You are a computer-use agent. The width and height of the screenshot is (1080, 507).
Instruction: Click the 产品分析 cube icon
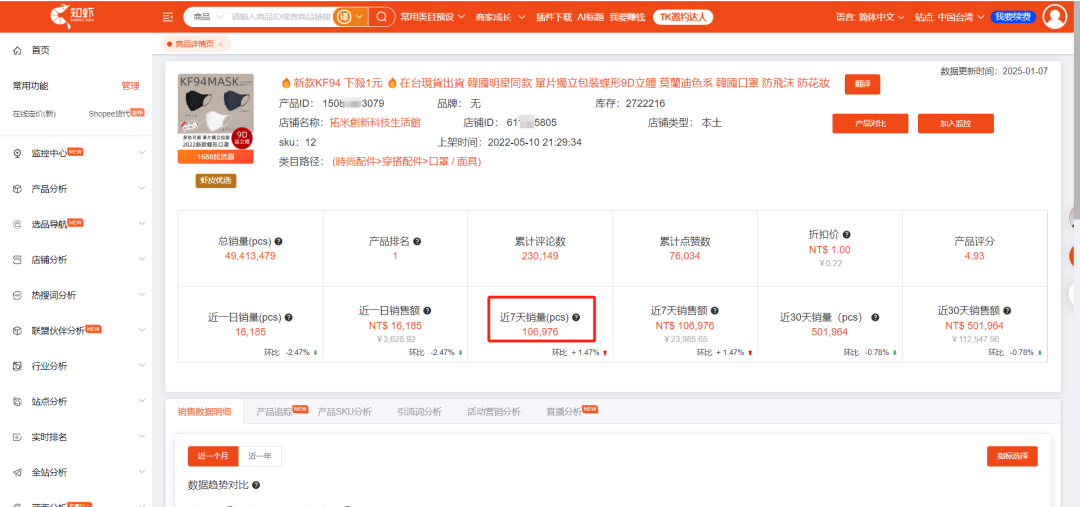coord(17,189)
